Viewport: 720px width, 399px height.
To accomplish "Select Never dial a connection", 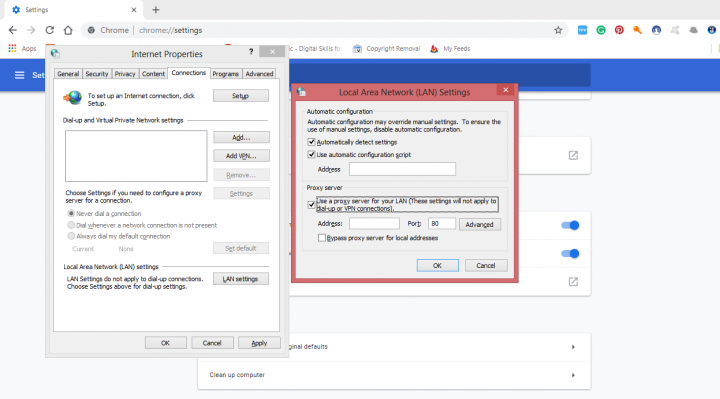I will [71, 214].
